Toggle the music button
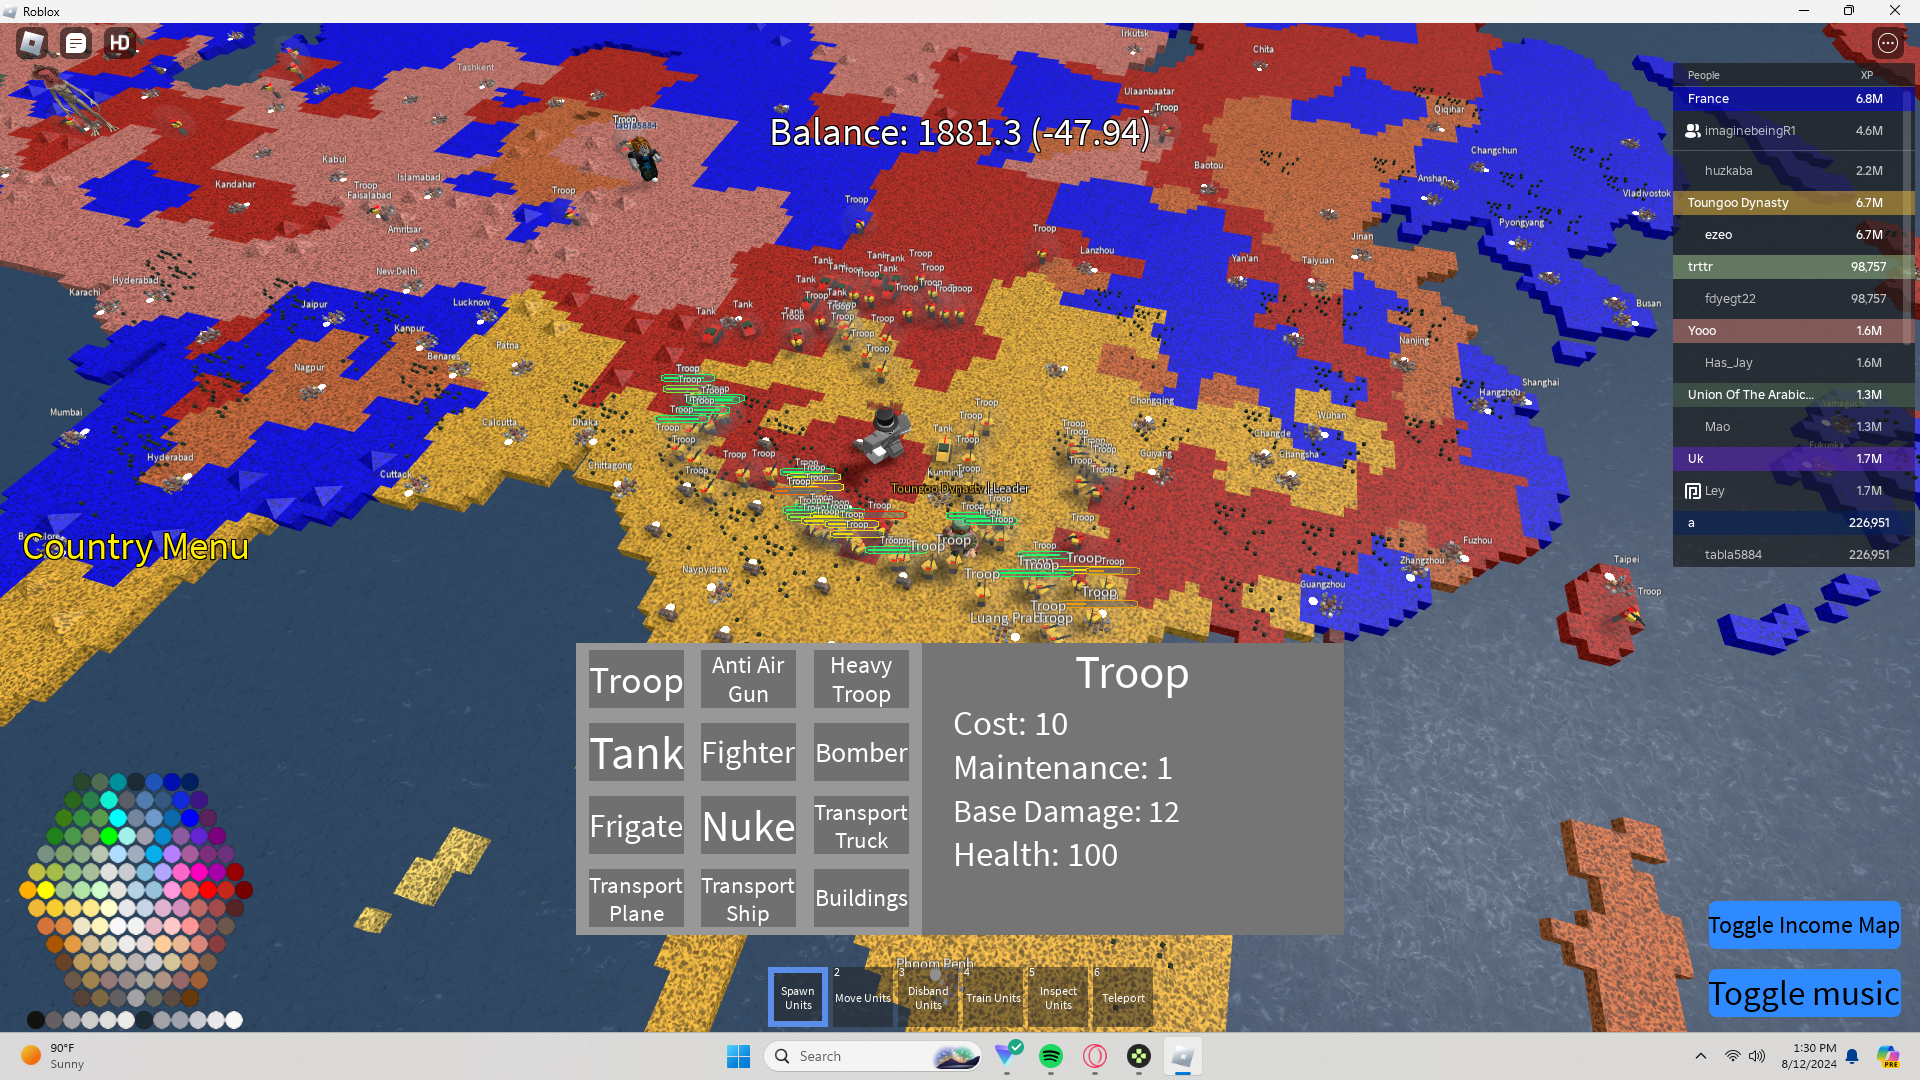The width and height of the screenshot is (1920, 1080). 1803,993
